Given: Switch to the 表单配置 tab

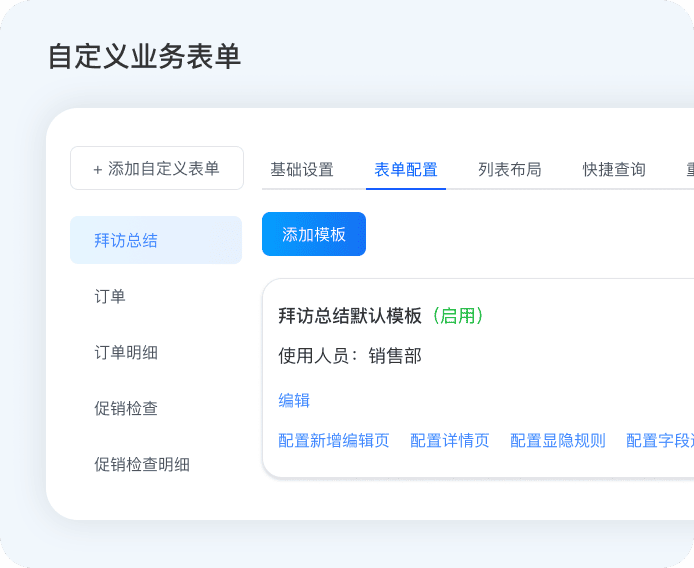Looking at the screenshot, I should pyautogui.click(x=406, y=169).
